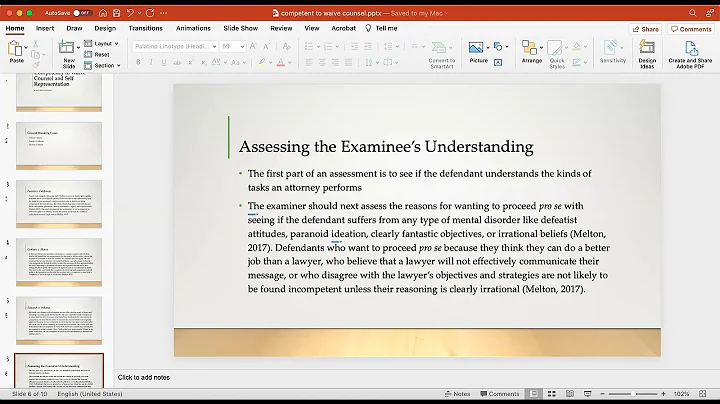Toggle Underline formatting
The height and width of the screenshot is (404, 720).
[x=164, y=62]
